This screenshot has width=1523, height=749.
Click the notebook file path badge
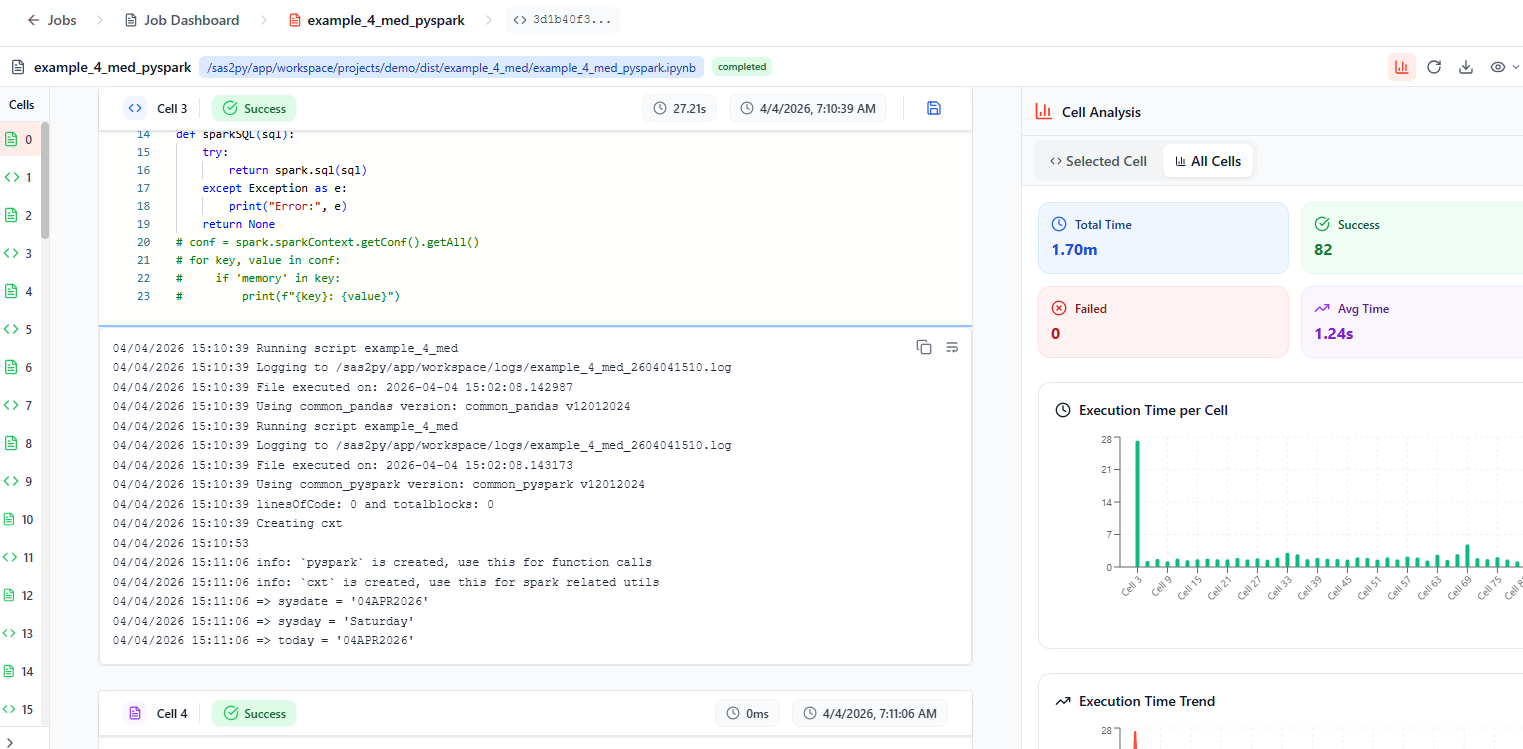pyautogui.click(x=451, y=67)
